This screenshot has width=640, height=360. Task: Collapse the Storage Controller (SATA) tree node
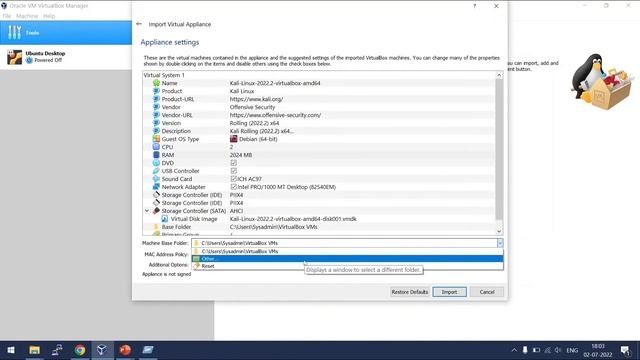[147, 211]
